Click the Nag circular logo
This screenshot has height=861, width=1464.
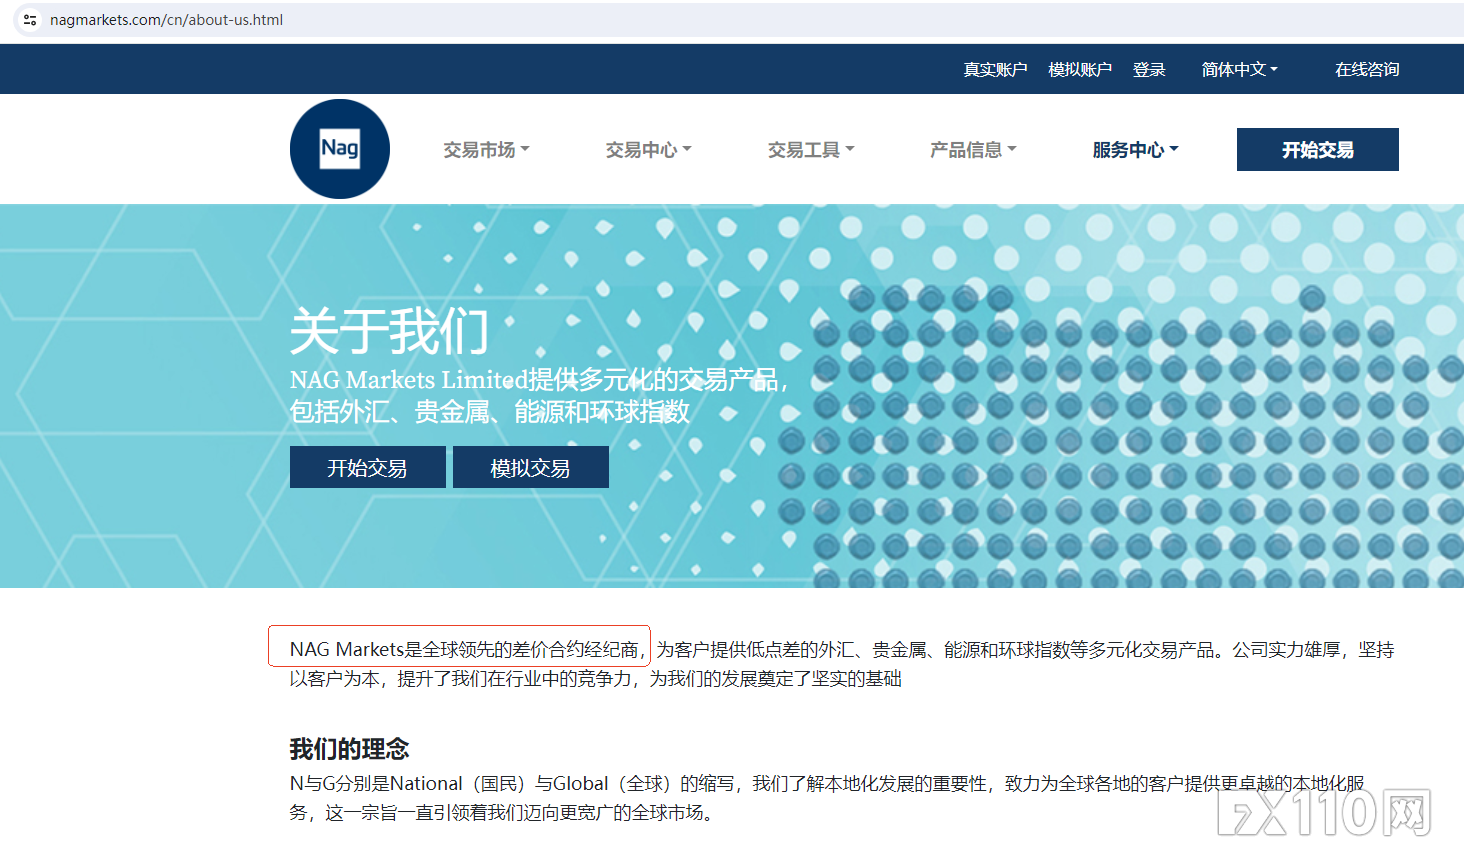click(340, 149)
